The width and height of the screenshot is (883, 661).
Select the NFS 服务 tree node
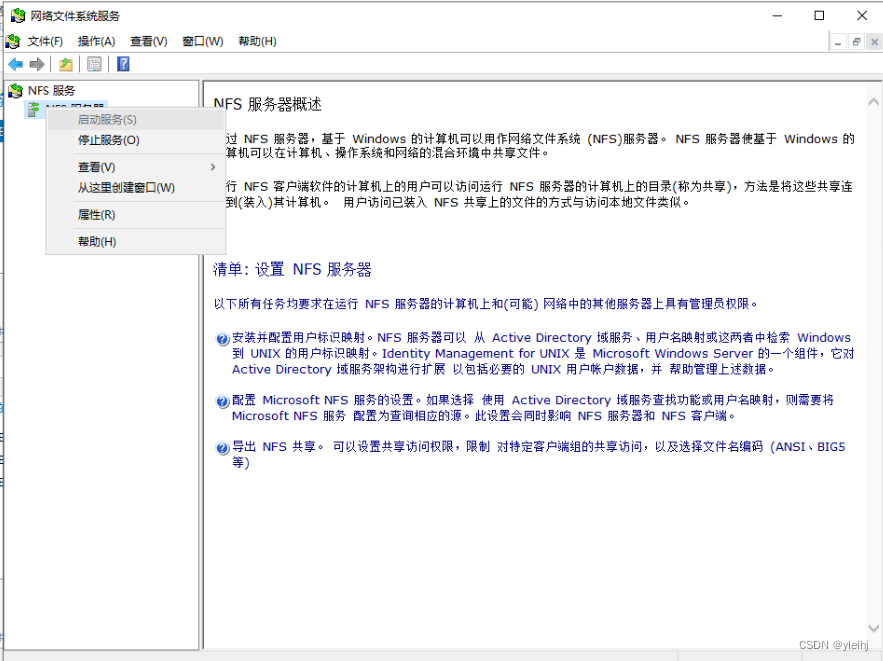[x=51, y=91]
